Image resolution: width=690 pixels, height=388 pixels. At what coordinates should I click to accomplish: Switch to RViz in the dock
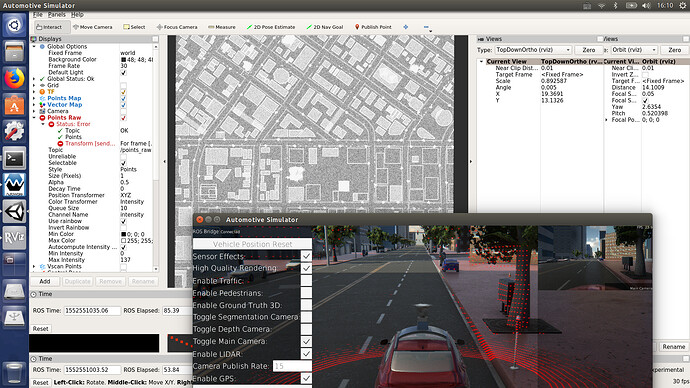coord(14,238)
